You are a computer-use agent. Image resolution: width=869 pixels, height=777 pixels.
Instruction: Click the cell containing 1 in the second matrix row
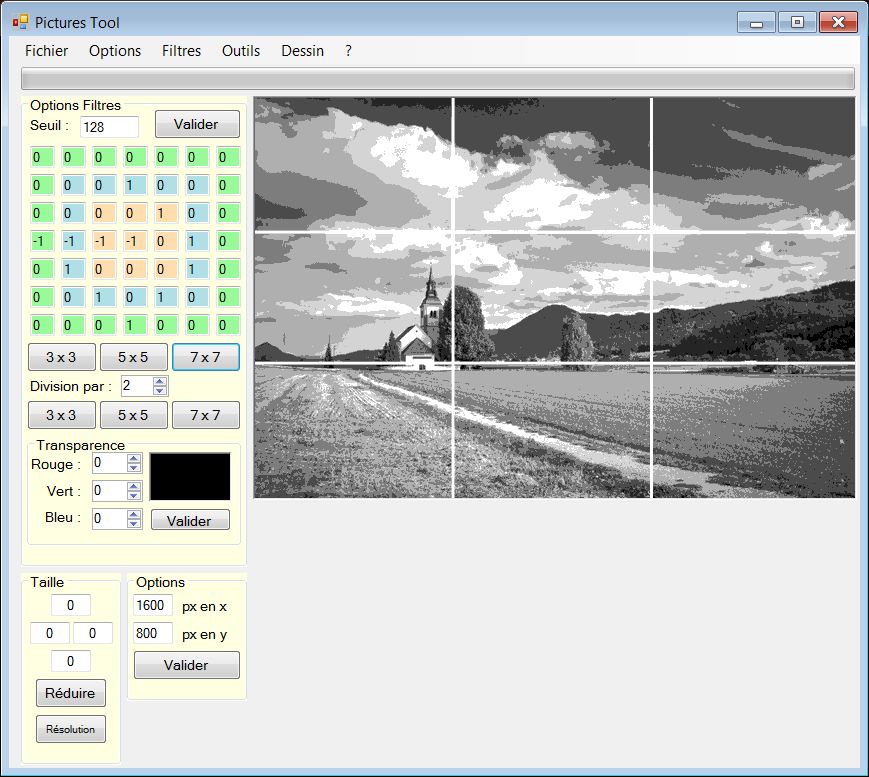point(135,185)
